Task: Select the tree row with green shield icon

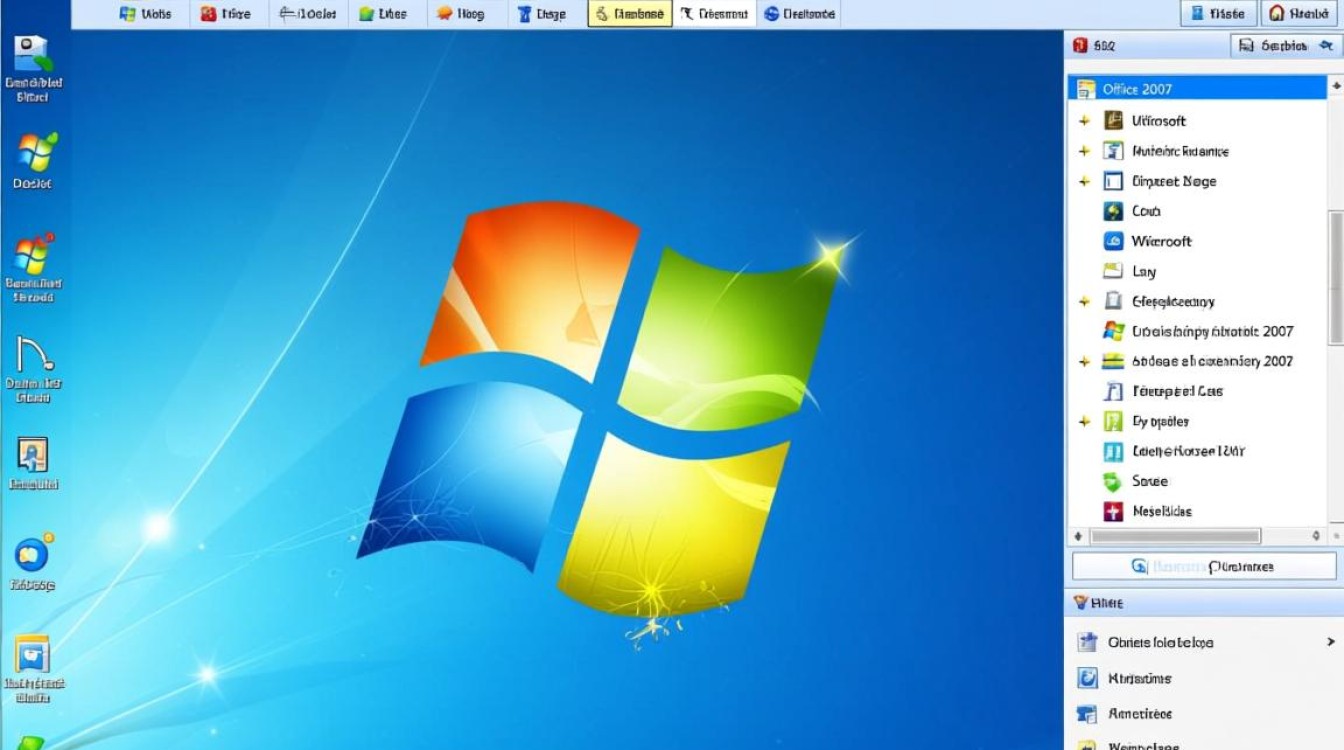Action: tap(1197, 481)
